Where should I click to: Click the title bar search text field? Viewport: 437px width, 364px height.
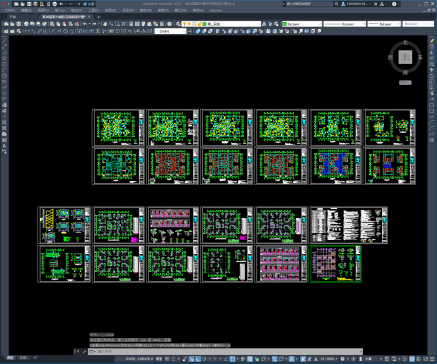pyautogui.click(x=310, y=4)
